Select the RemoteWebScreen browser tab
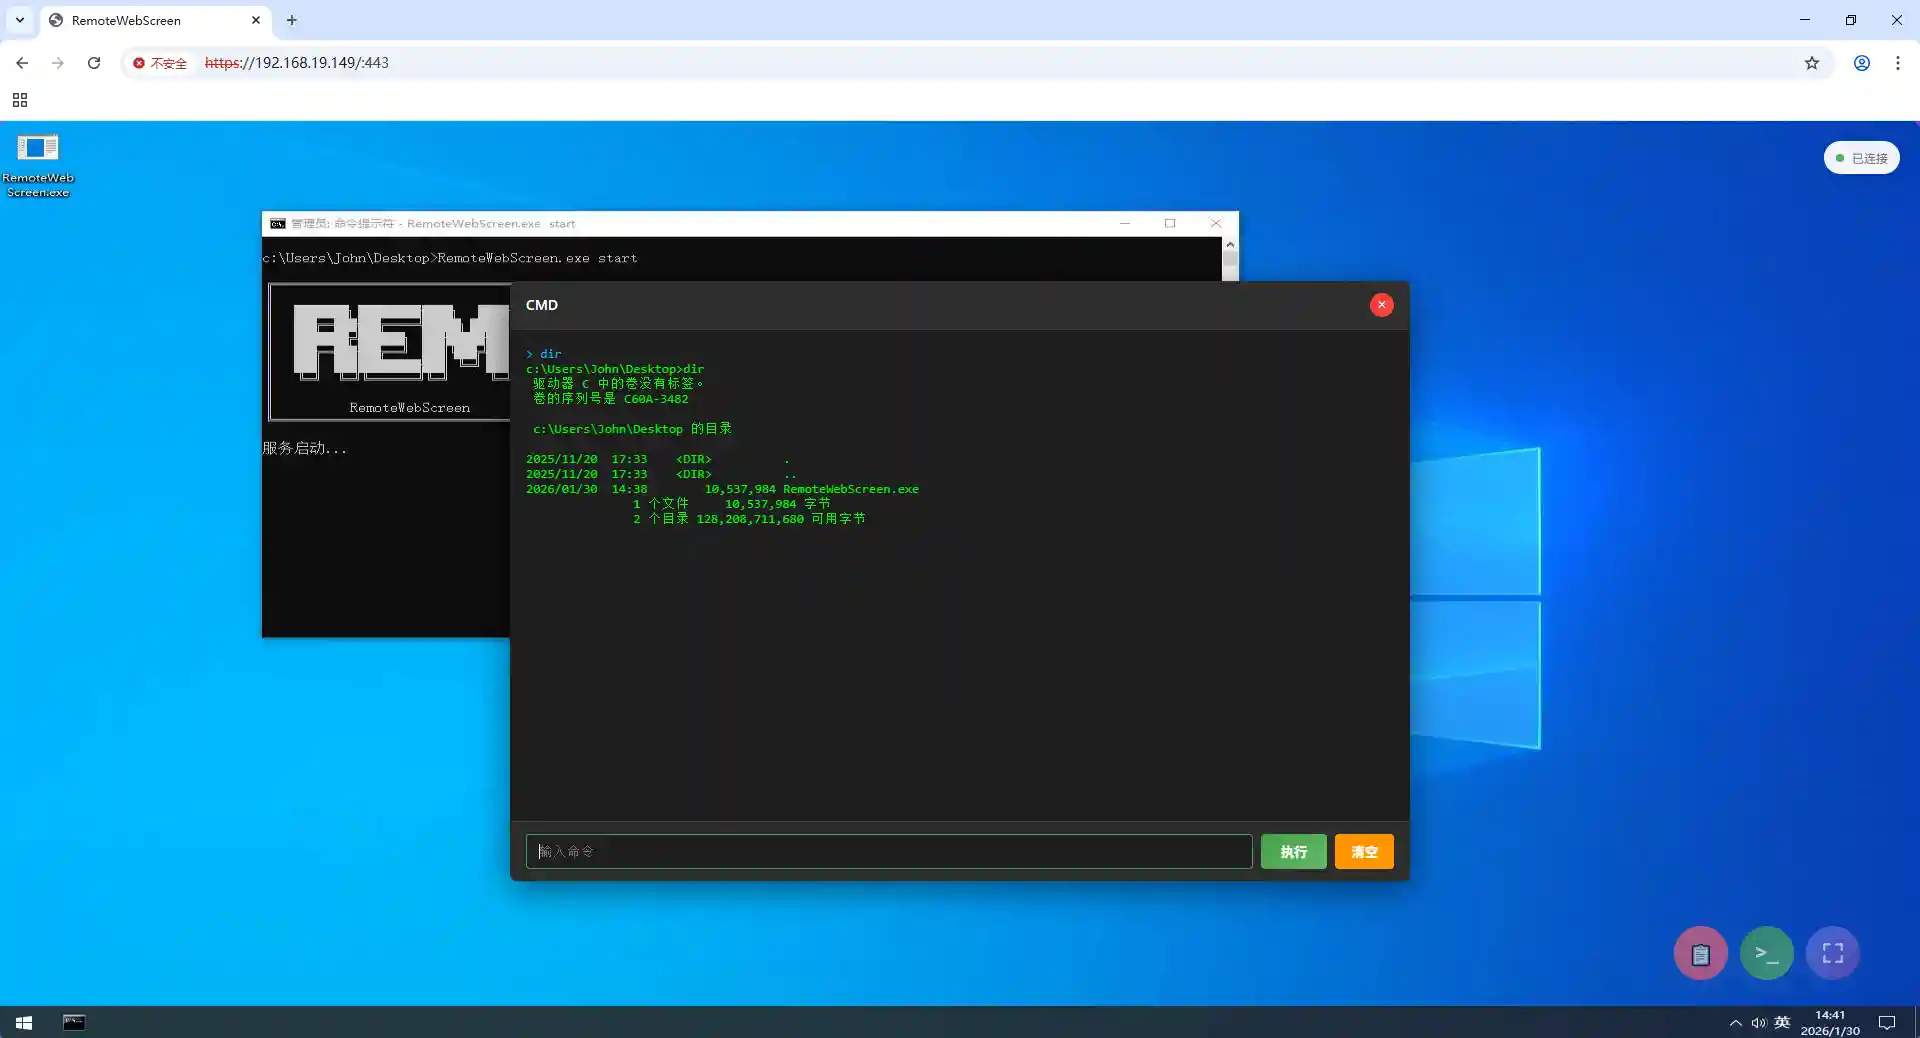1920x1038 pixels. point(155,20)
